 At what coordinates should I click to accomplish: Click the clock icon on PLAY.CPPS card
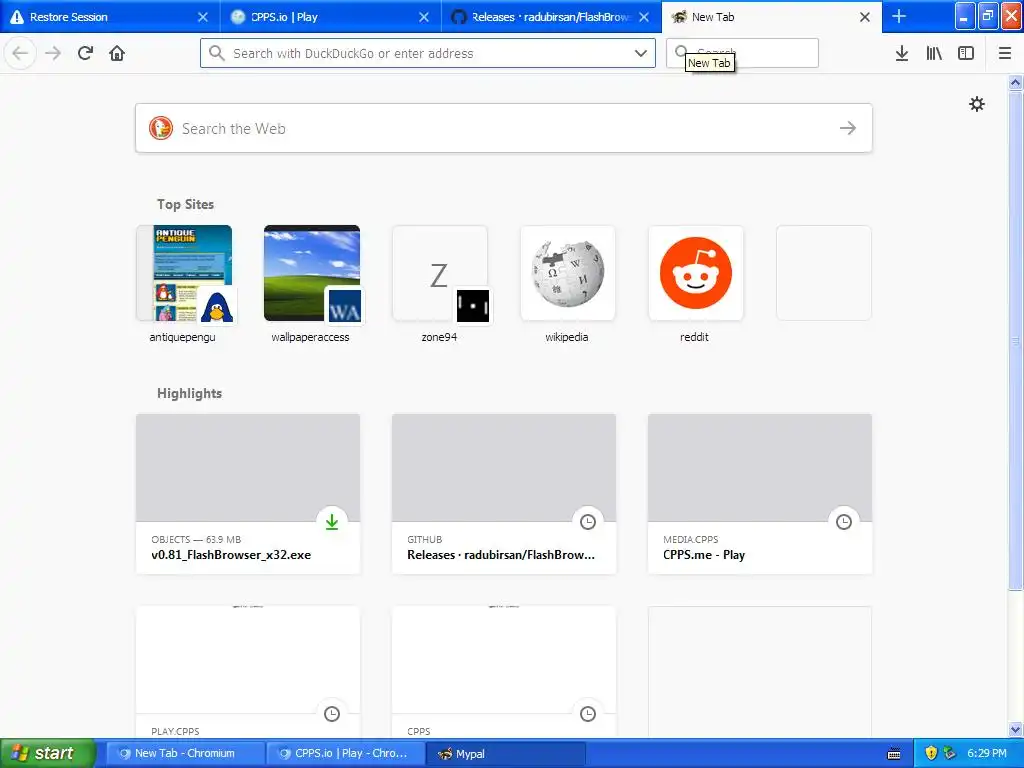click(x=332, y=713)
